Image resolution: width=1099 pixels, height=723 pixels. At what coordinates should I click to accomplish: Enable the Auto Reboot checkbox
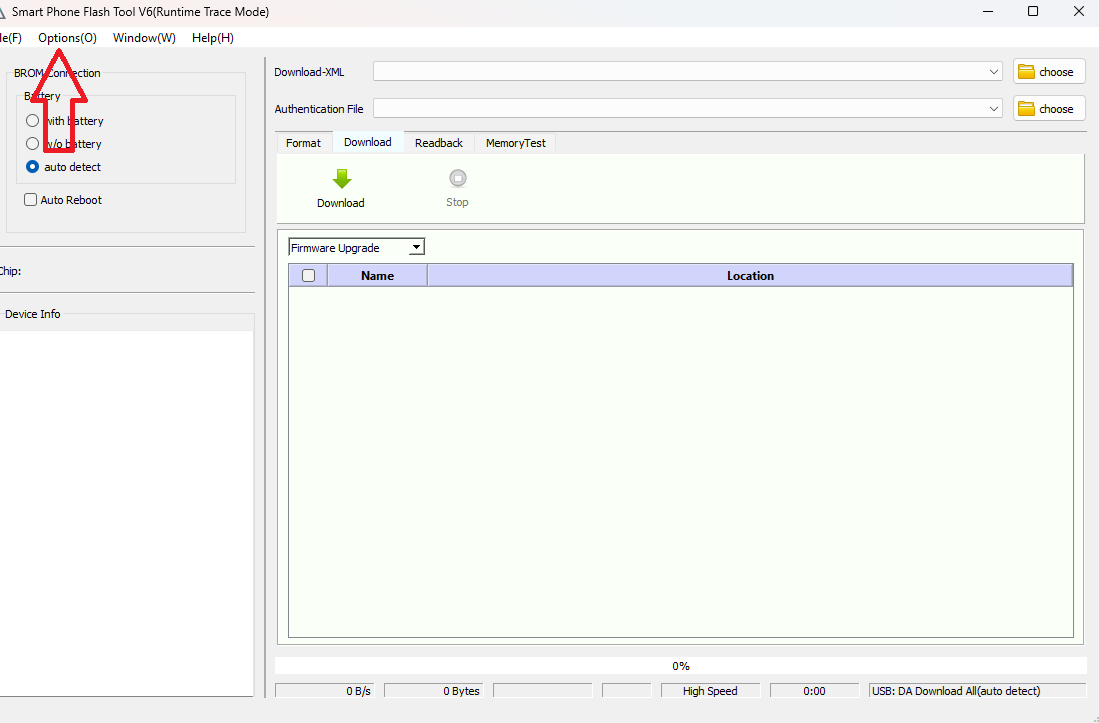(31, 200)
